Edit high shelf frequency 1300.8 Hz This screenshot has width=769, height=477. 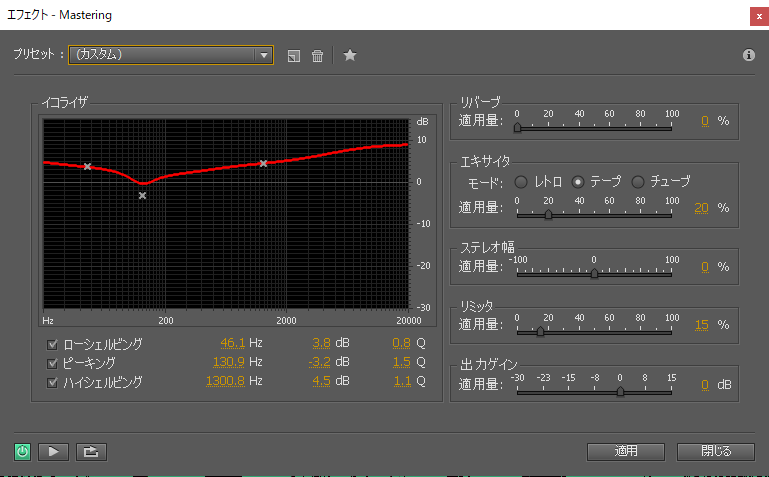click(225, 381)
